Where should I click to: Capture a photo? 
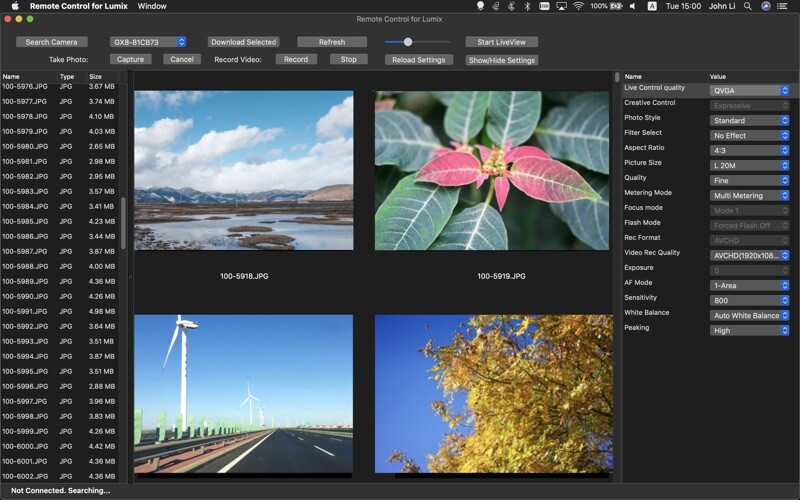[x=130, y=59]
